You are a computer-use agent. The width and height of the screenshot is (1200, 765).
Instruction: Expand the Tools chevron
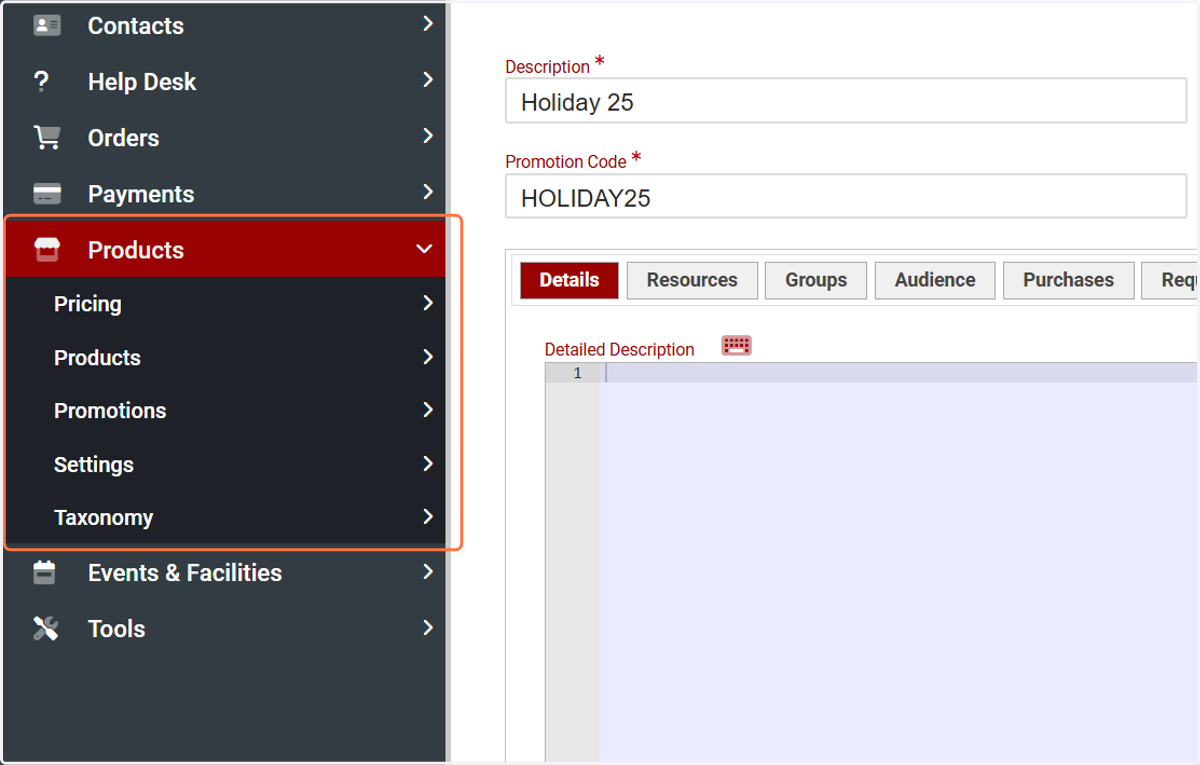click(x=428, y=628)
